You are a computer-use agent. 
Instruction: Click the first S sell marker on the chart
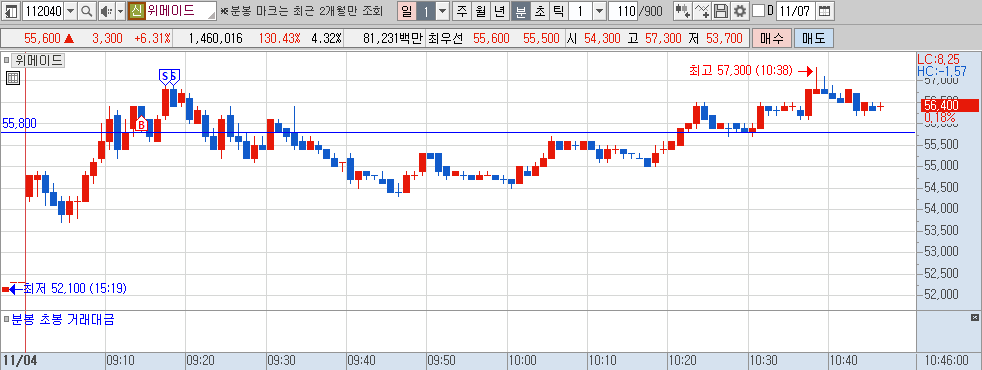(165, 76)
